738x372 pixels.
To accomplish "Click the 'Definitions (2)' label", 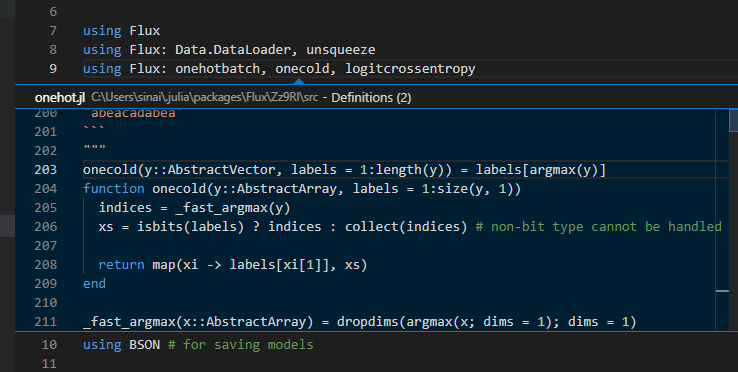I will coord(371,97).
